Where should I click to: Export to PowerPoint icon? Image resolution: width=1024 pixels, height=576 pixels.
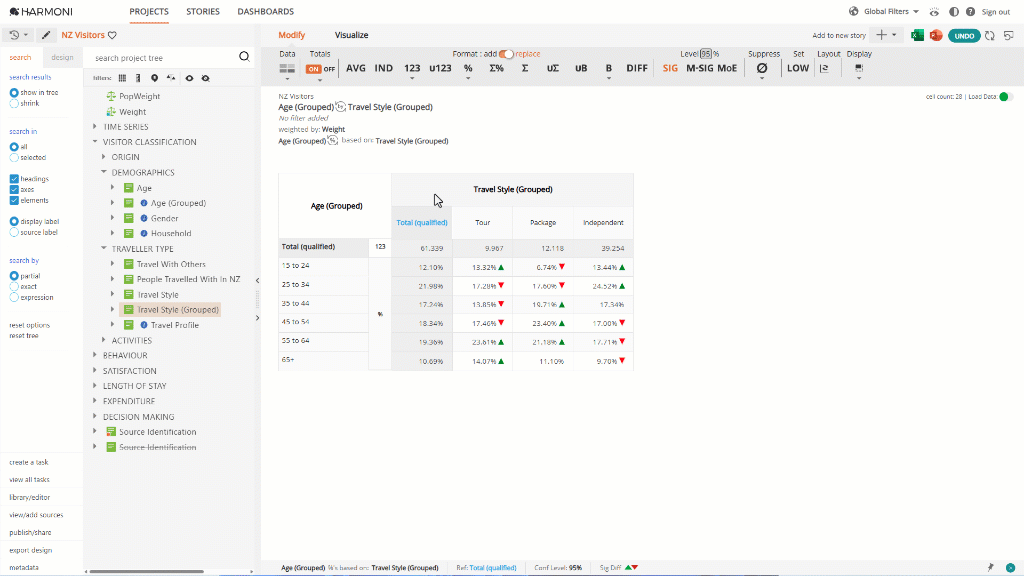(936, 35)
